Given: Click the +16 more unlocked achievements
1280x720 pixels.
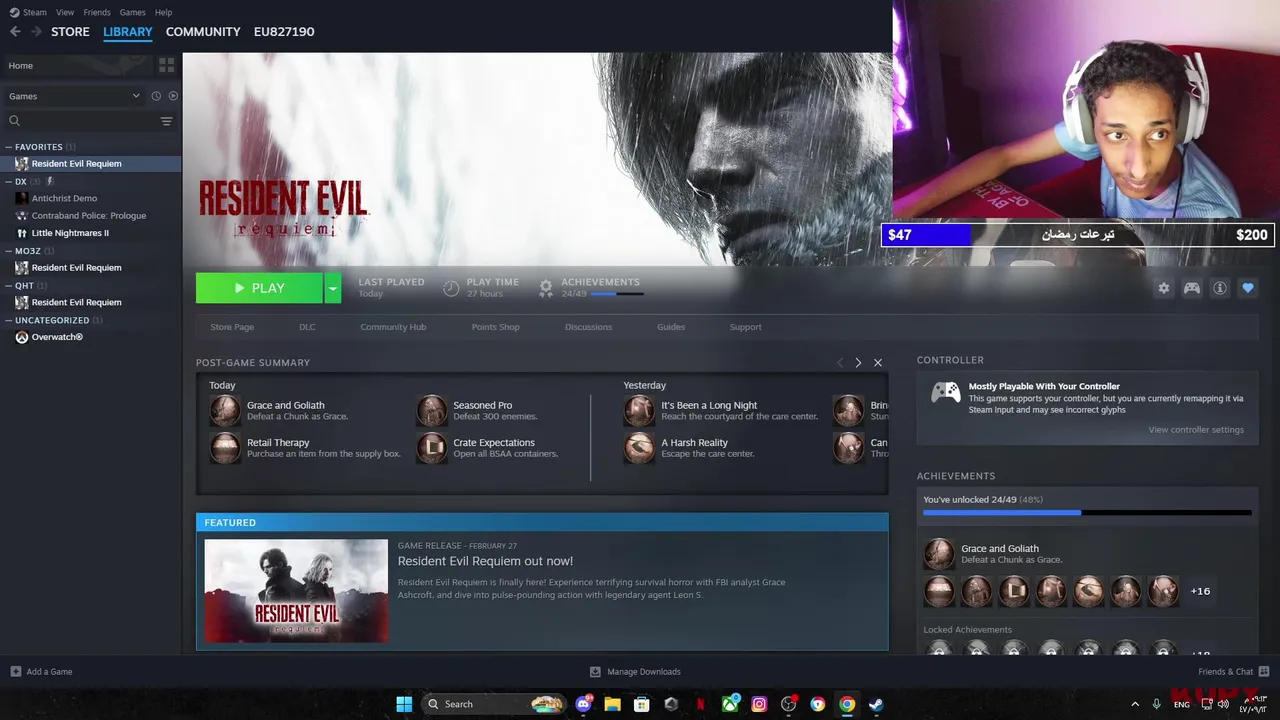Looking at the screenshot, I should tap(1200, 591).
